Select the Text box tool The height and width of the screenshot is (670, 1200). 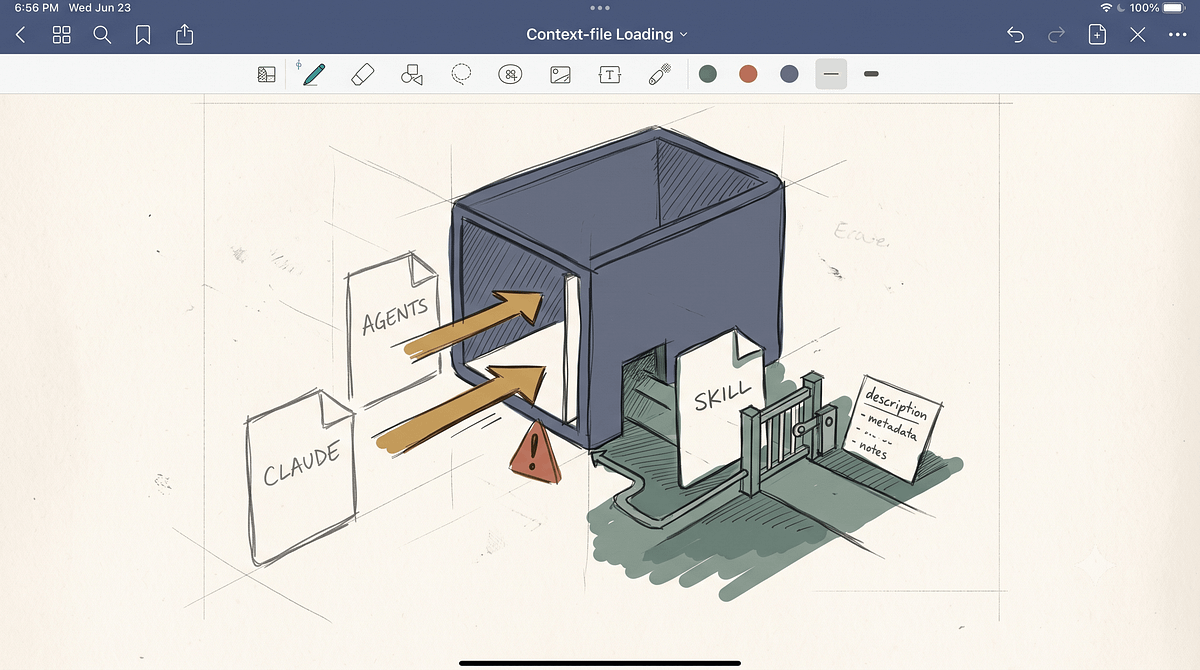coord(609,74)
